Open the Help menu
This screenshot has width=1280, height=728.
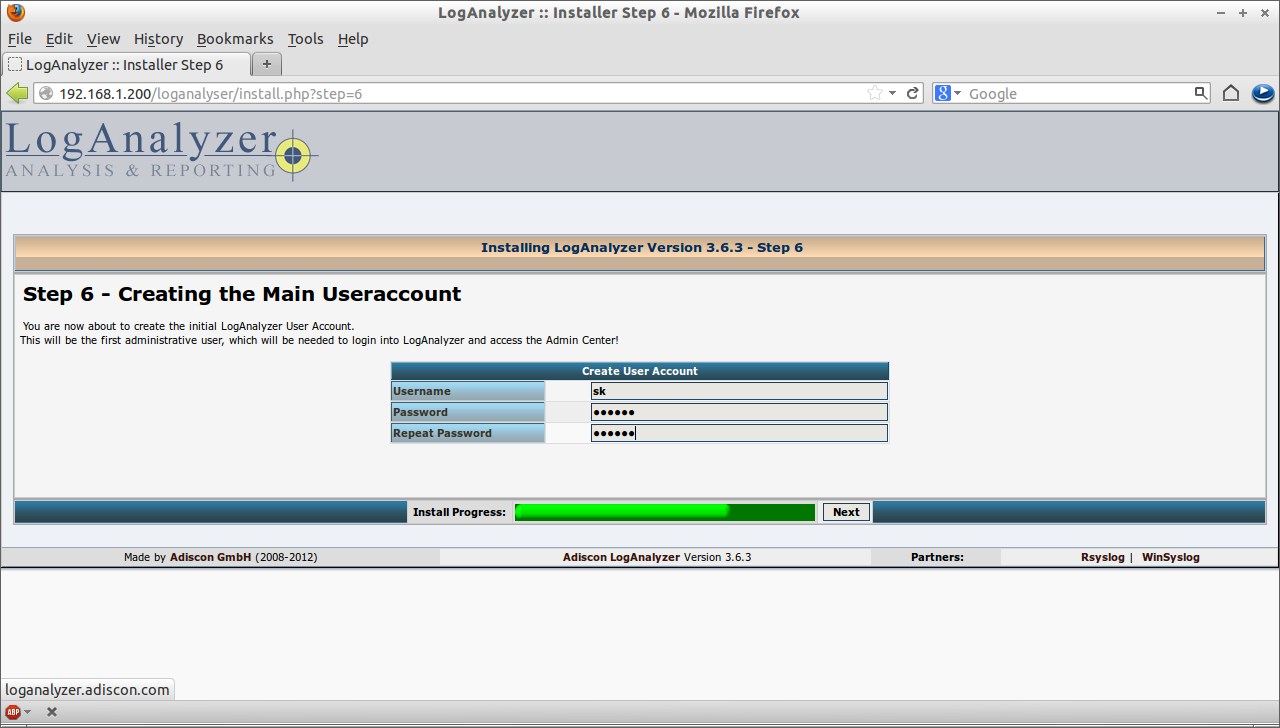tap(353, 39)
